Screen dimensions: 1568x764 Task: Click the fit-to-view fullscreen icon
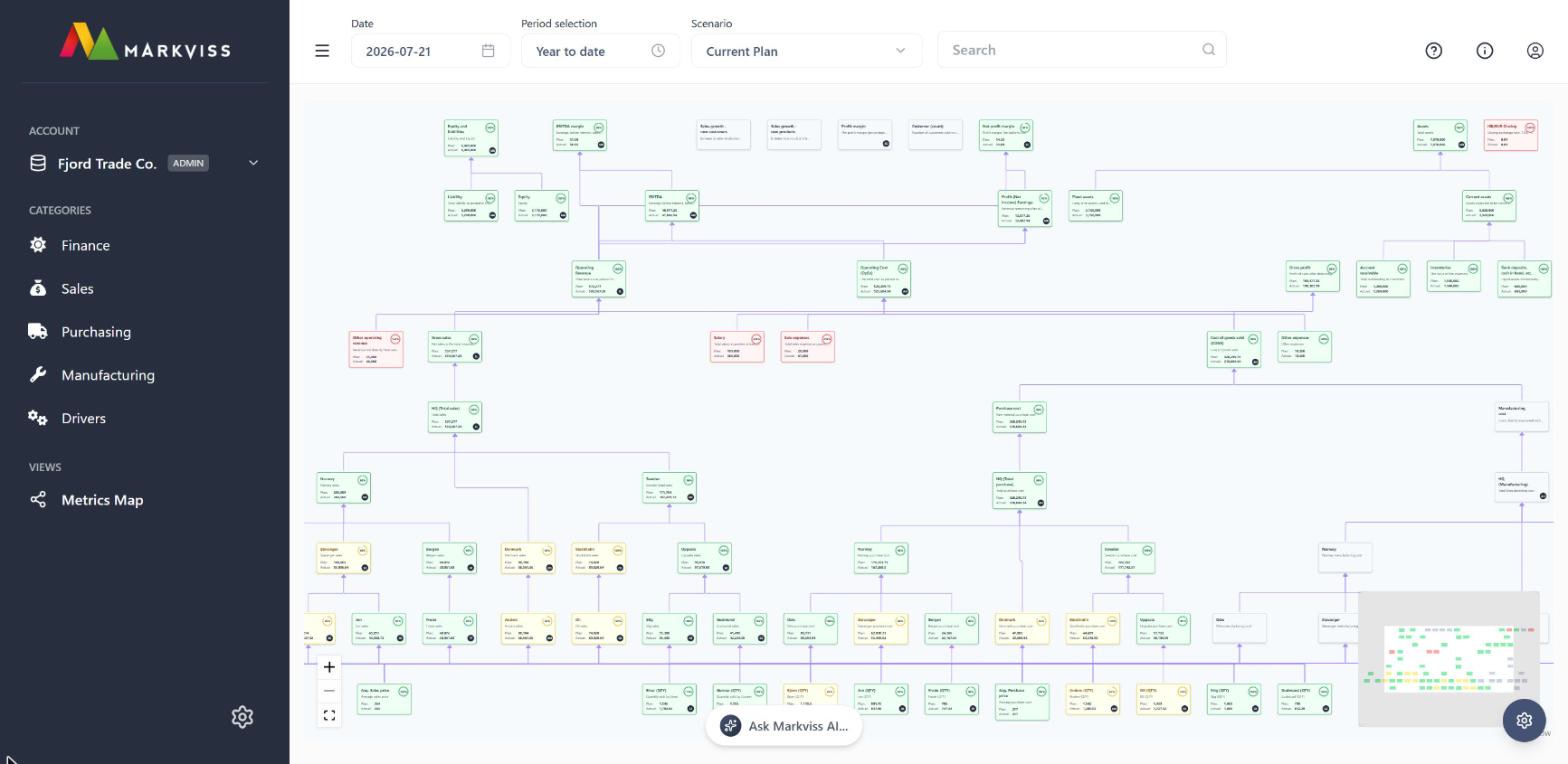(x=329, y=715)
